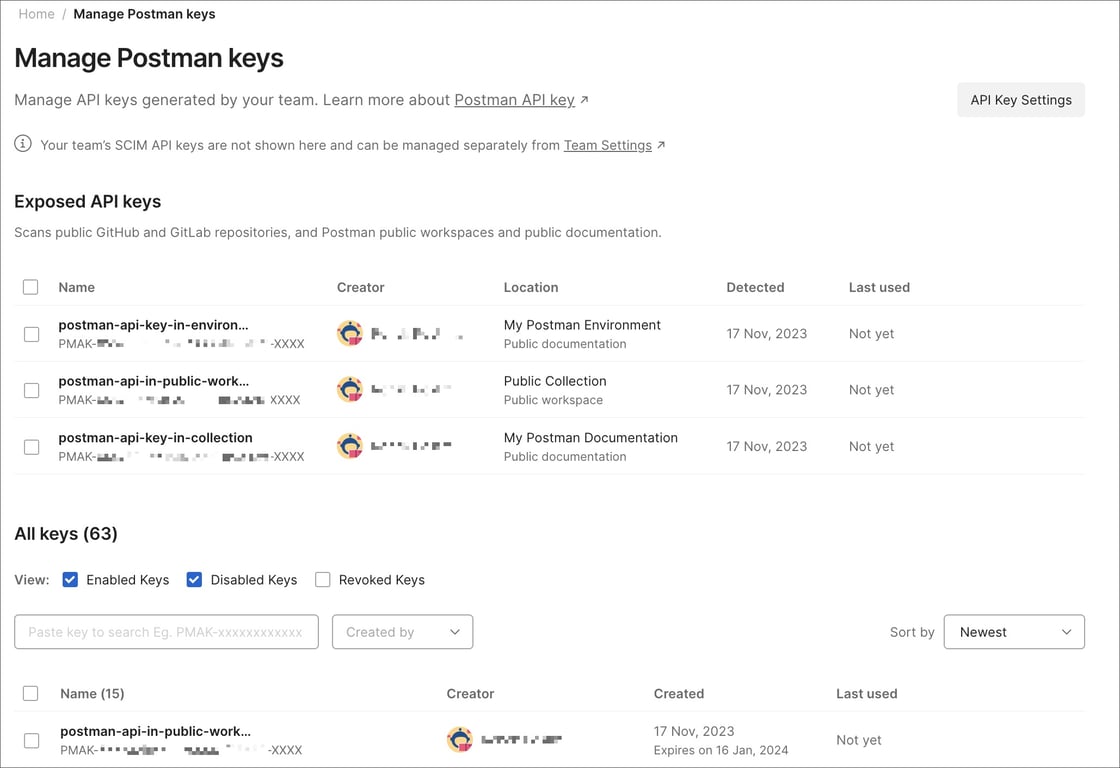This screenshot has height=768, width=1120.
Task: Navigate to Home via the breadcrumb
Action: pos(36,14)
